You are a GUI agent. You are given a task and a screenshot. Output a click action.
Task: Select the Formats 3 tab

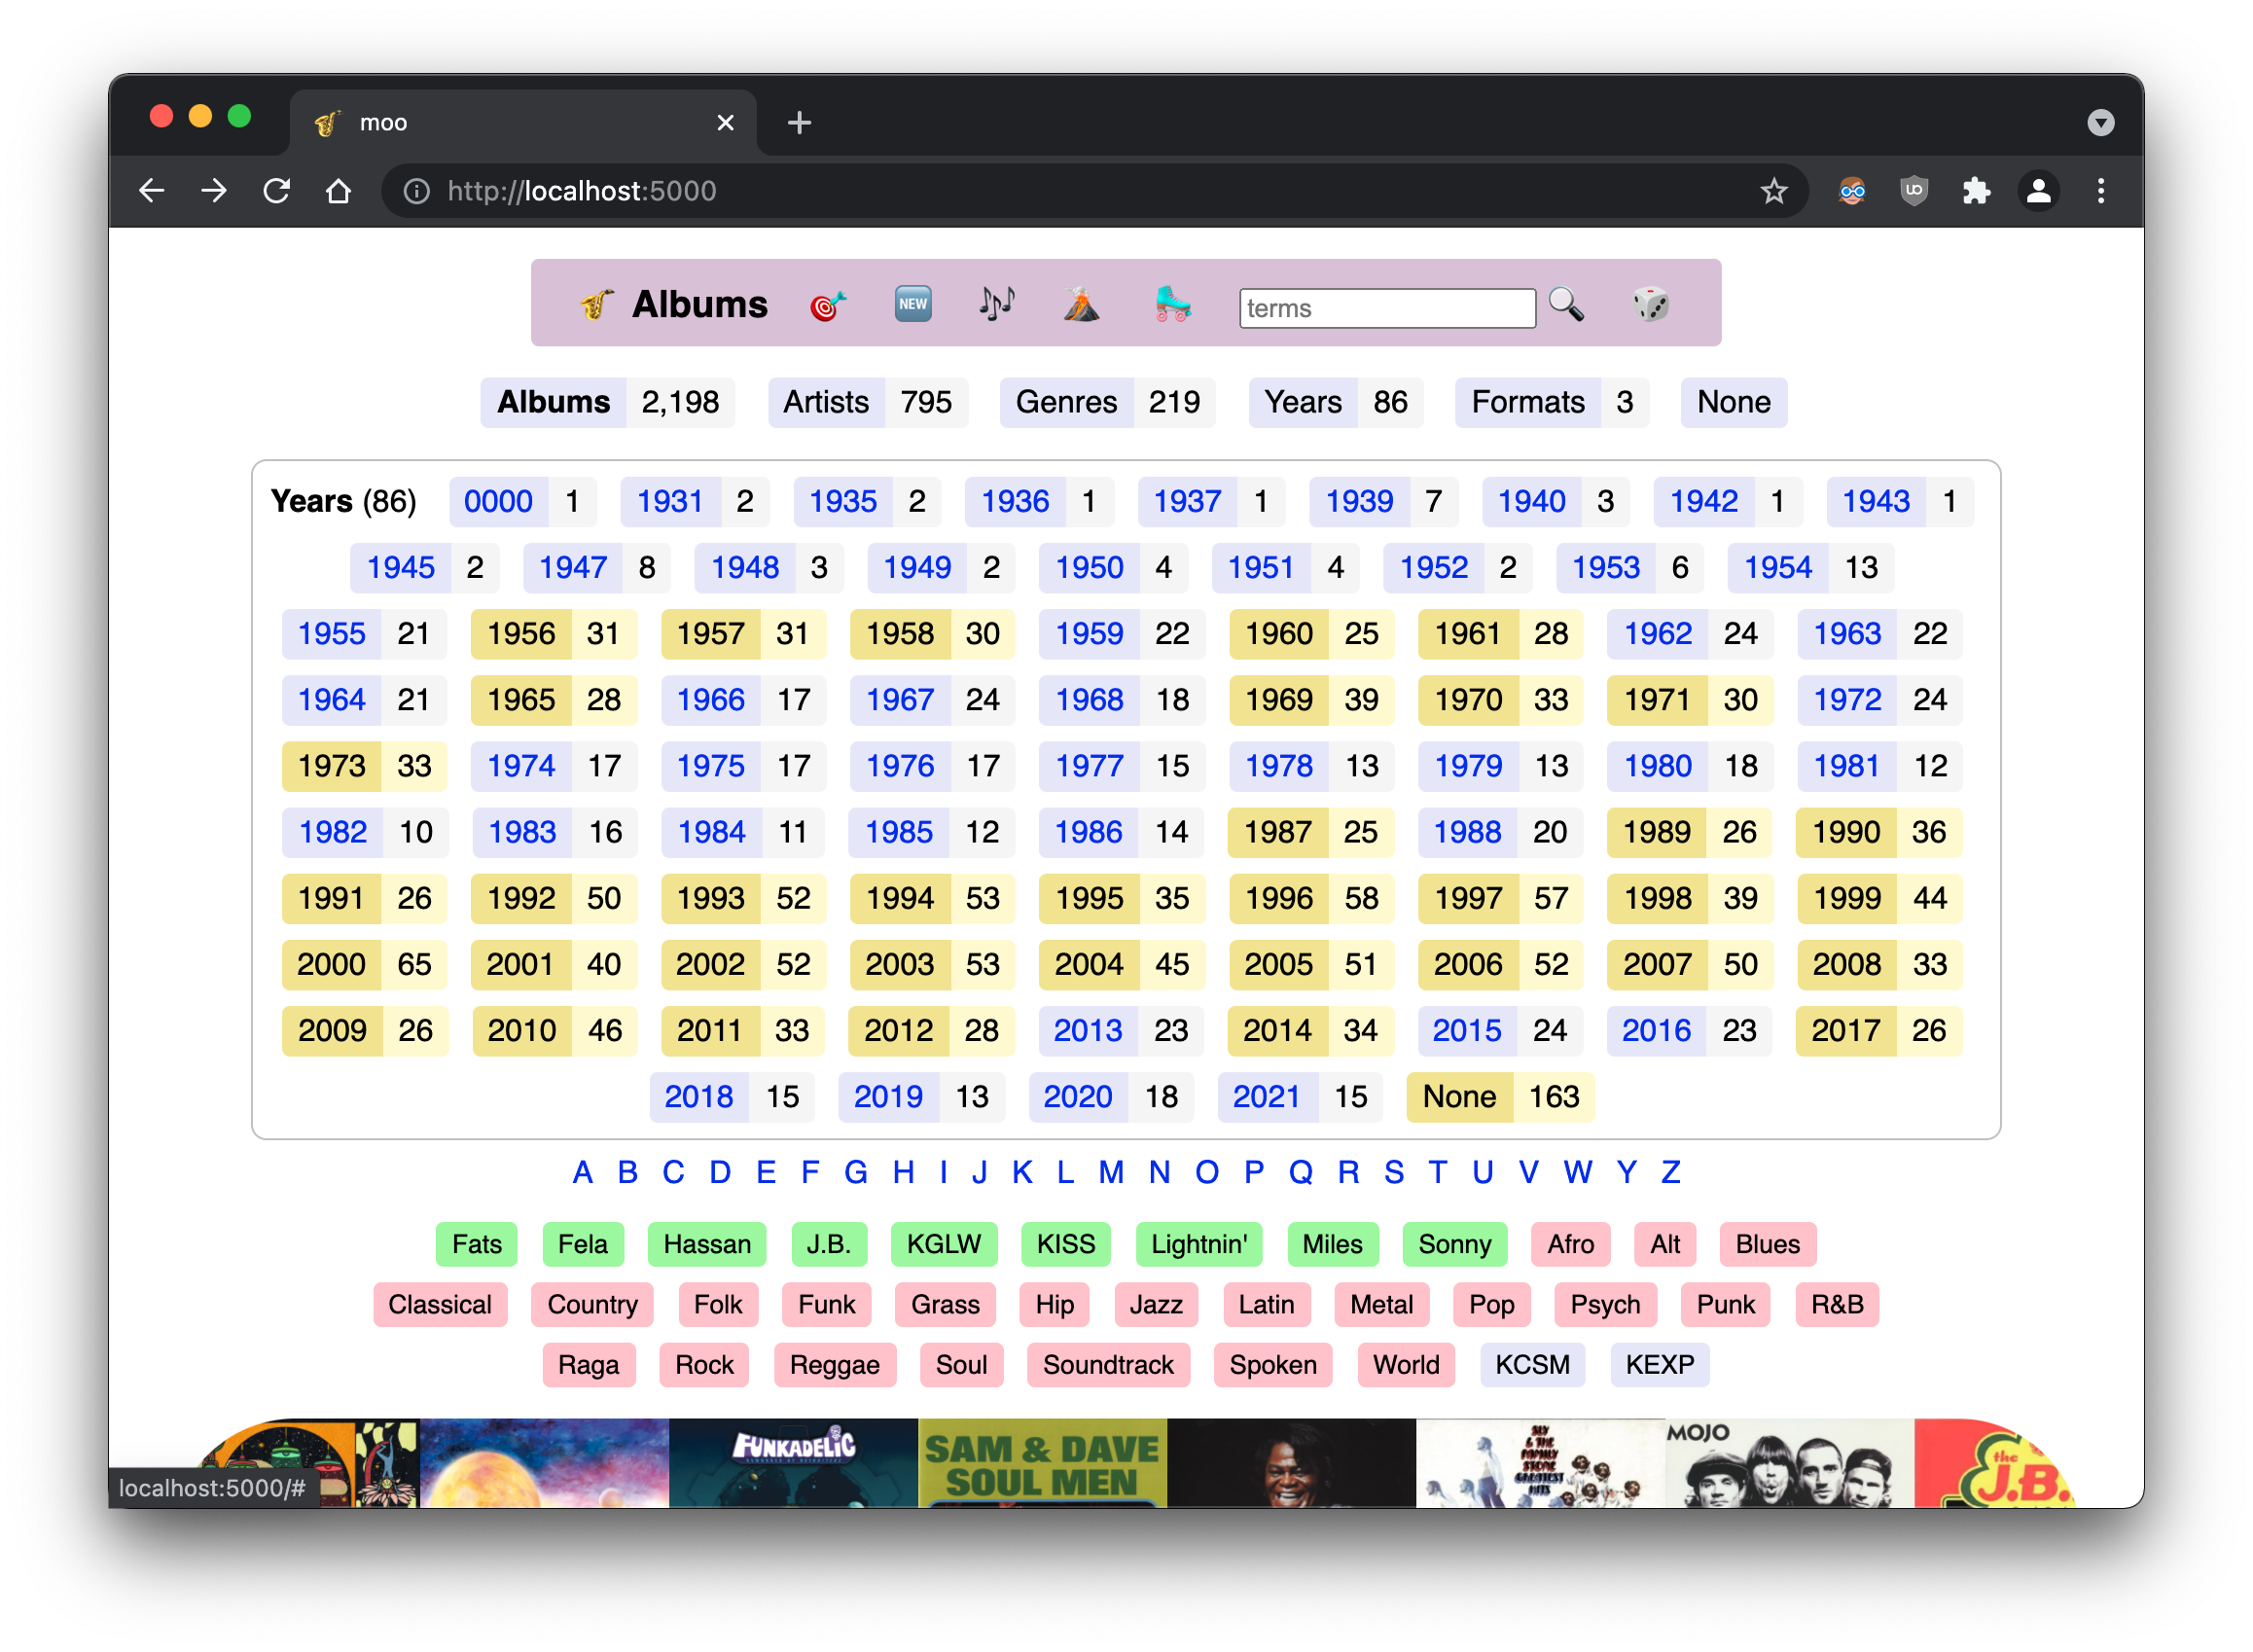tap(1527, 402)
